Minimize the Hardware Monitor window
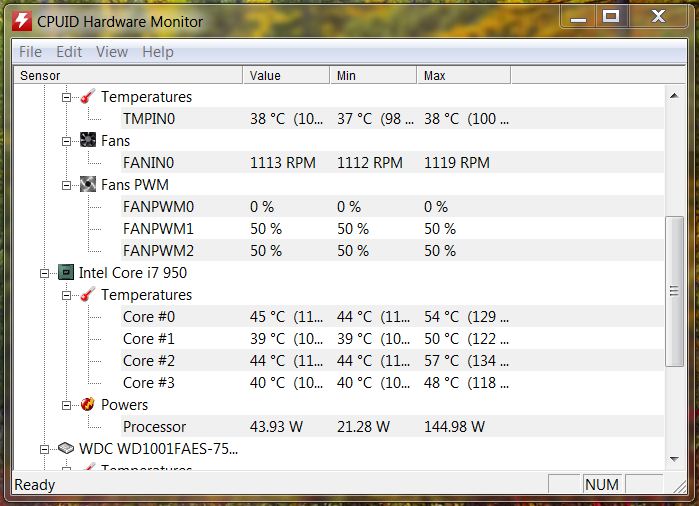The height and width of the screenshot is (506, 699). pos(578,17)
